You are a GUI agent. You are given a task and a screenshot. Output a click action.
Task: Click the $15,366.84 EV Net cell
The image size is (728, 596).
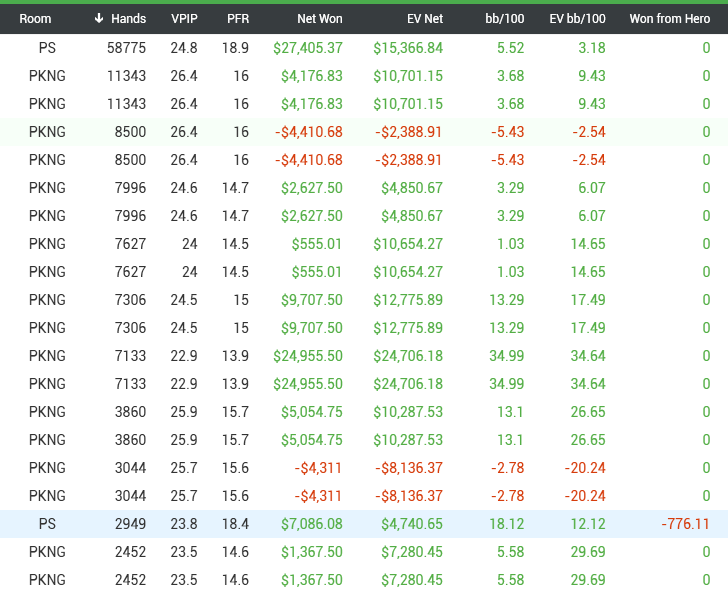point(408,48)
